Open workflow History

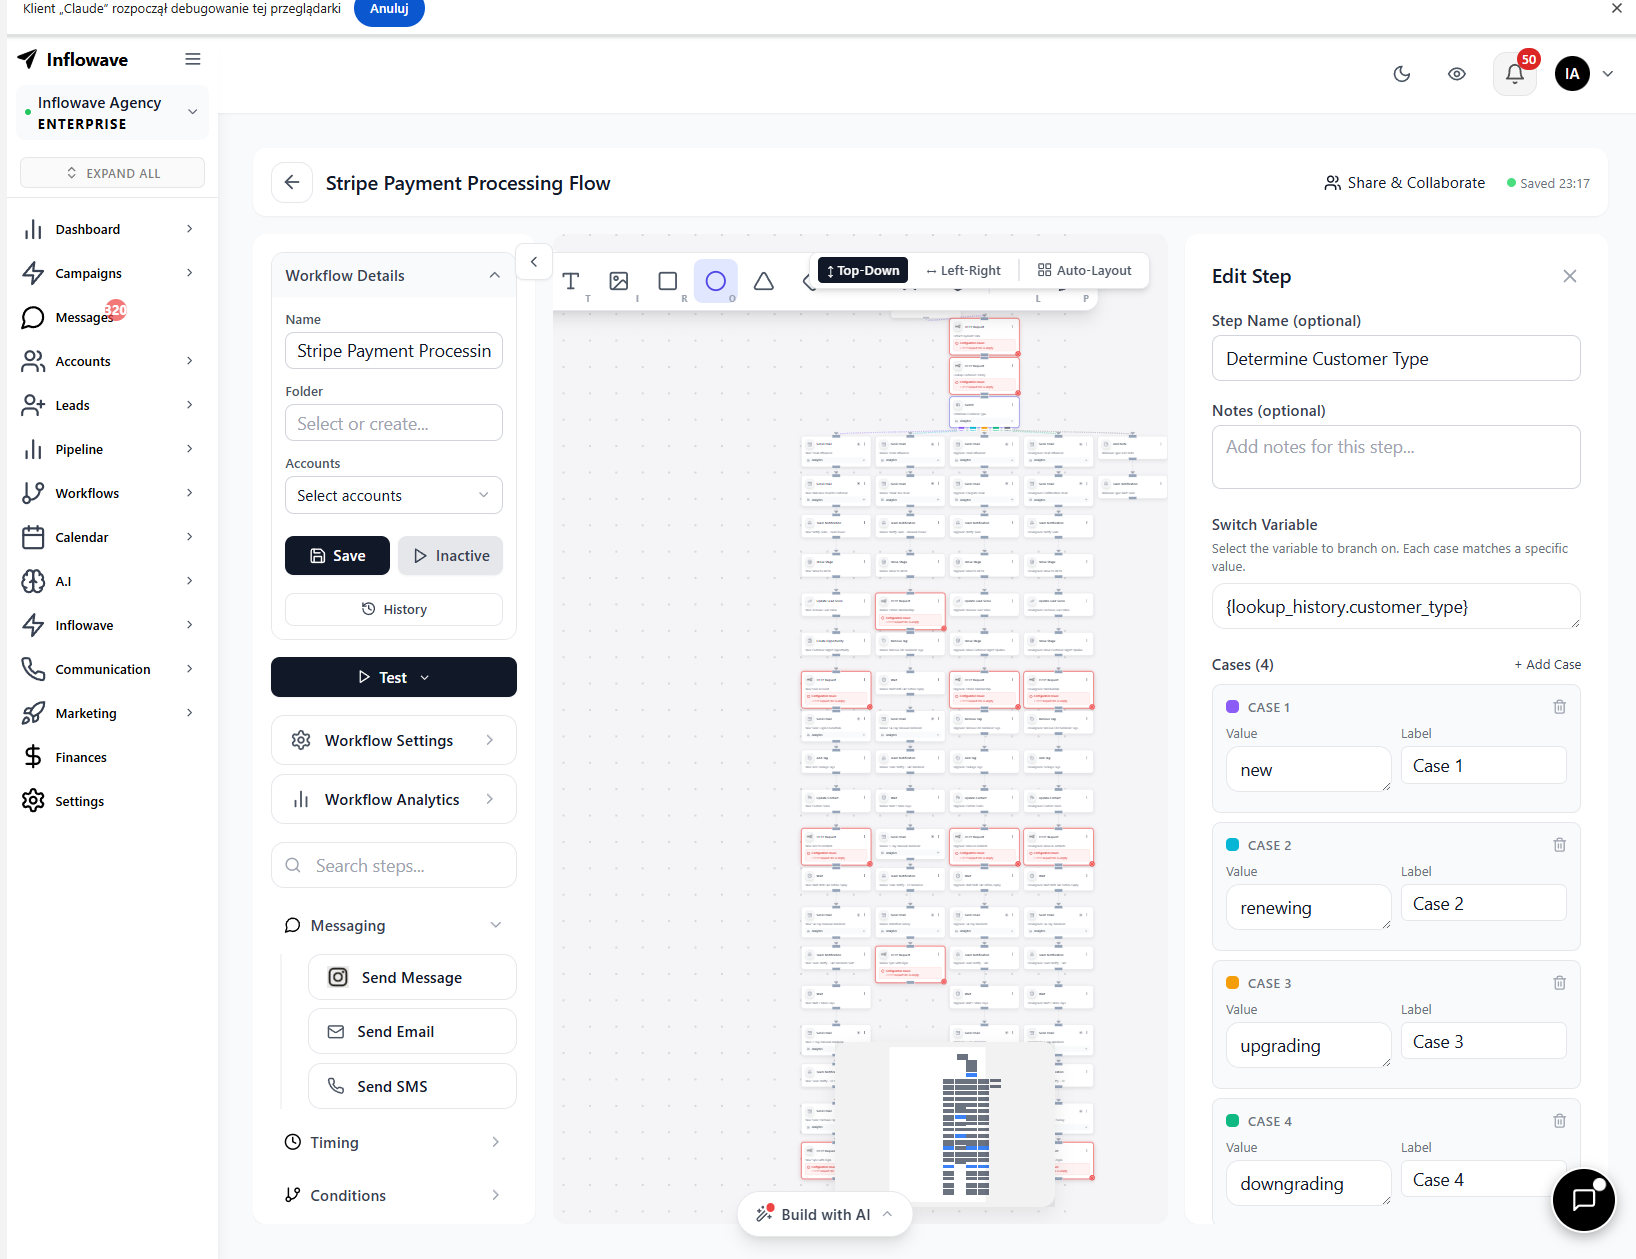[394, 609]
